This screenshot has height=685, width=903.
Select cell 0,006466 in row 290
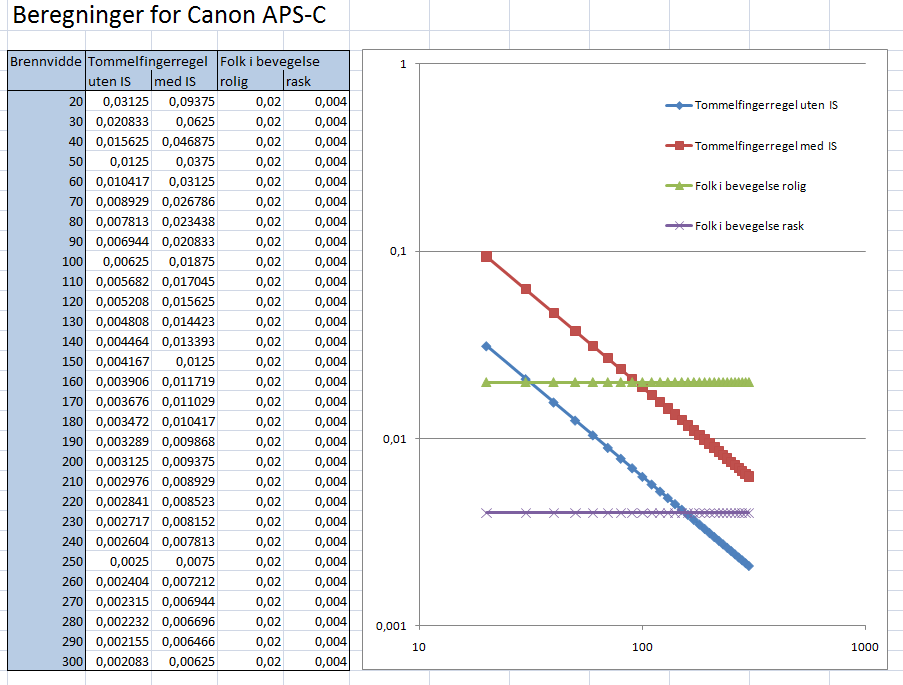(185, 641)
